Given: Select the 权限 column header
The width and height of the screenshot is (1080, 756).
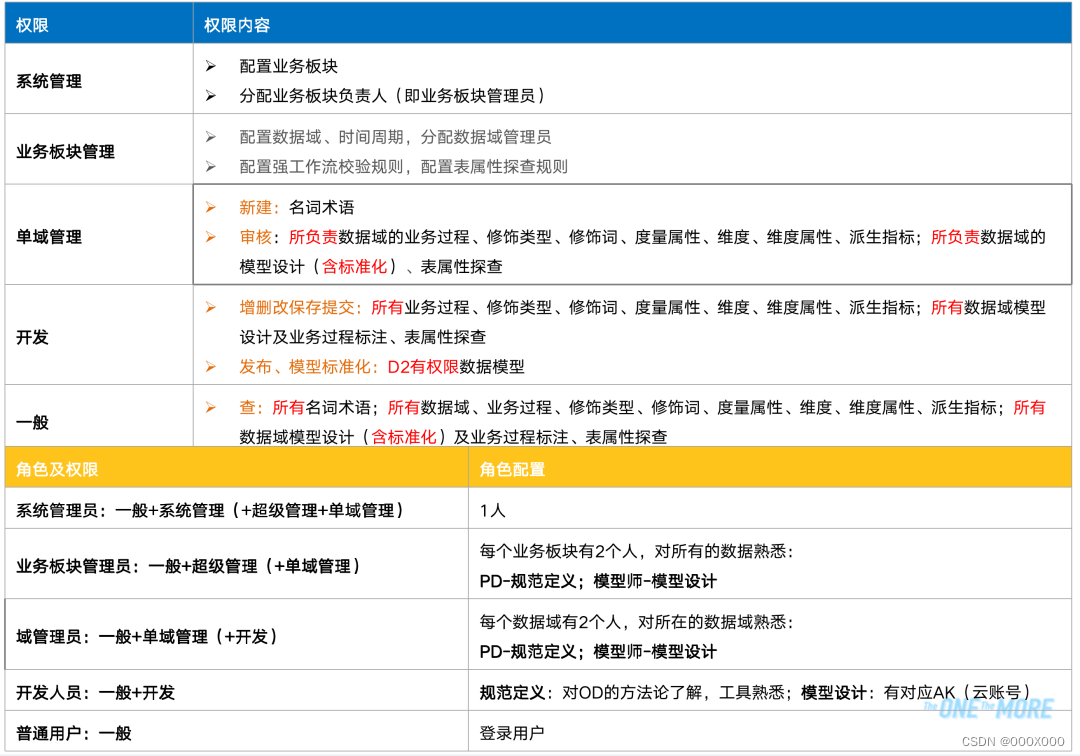Looking at the screenshot, I should click(32, 25).
